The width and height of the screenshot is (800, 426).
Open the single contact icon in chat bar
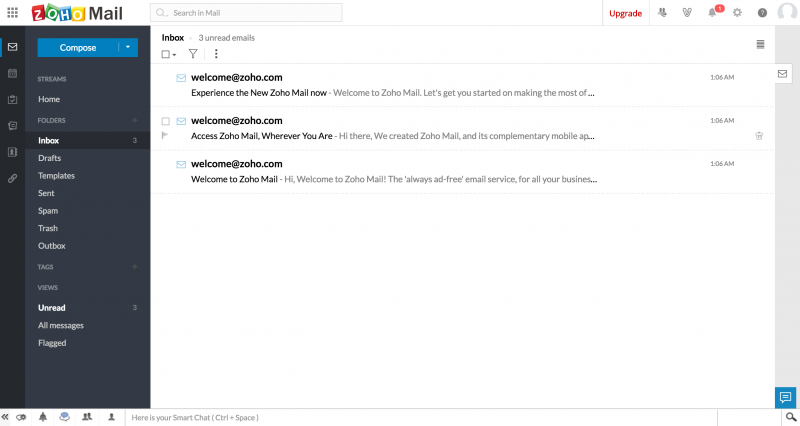pos(111,417)
